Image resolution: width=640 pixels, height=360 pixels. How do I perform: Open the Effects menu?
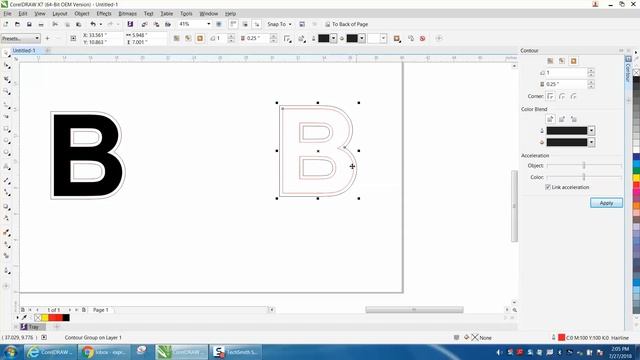click(104, 13)
